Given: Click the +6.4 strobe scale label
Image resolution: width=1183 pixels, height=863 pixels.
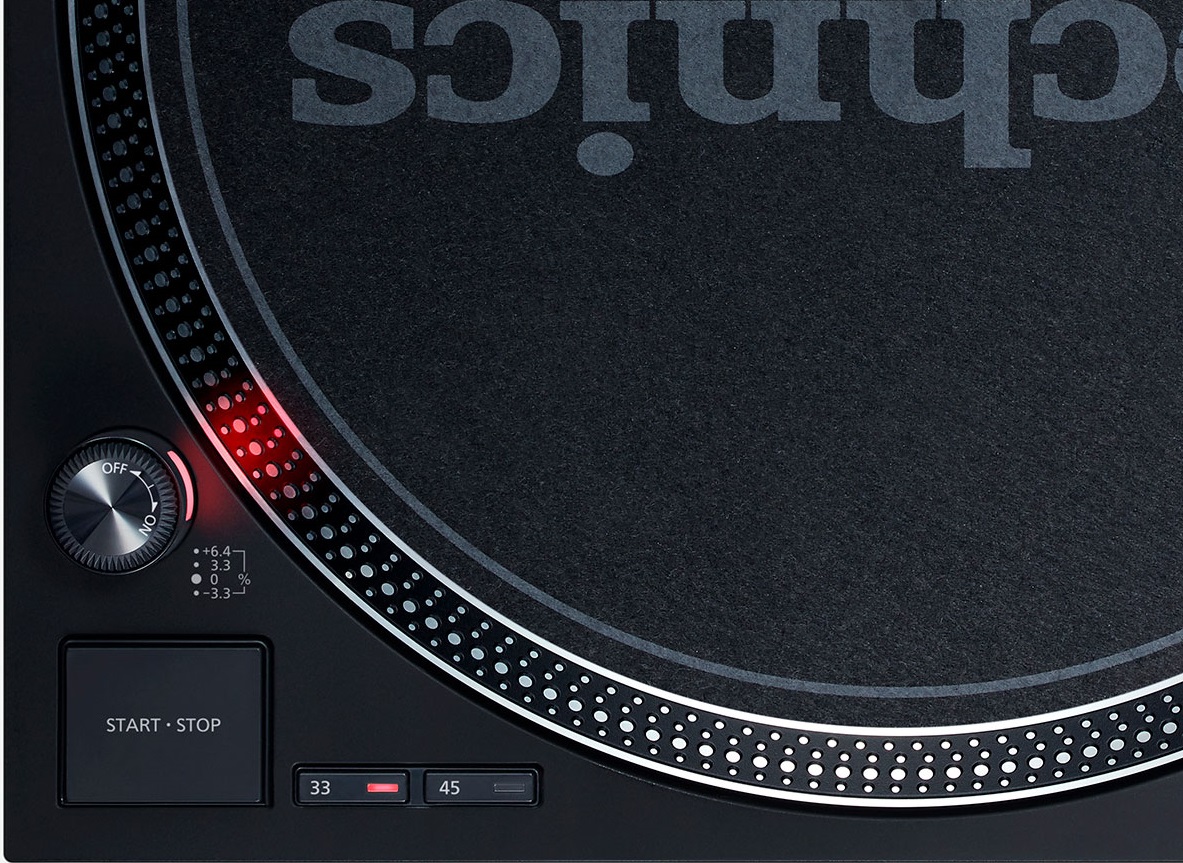Looking at the screenshot, I should coord(216,551).
